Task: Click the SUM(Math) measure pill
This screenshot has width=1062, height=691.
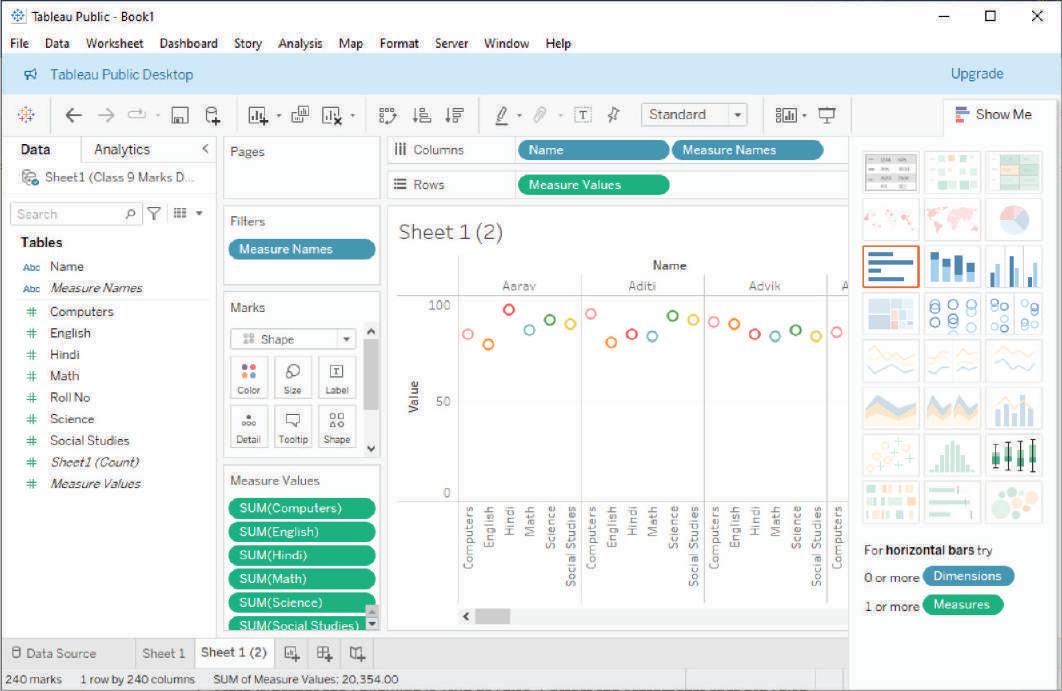Action: point(302,579)
